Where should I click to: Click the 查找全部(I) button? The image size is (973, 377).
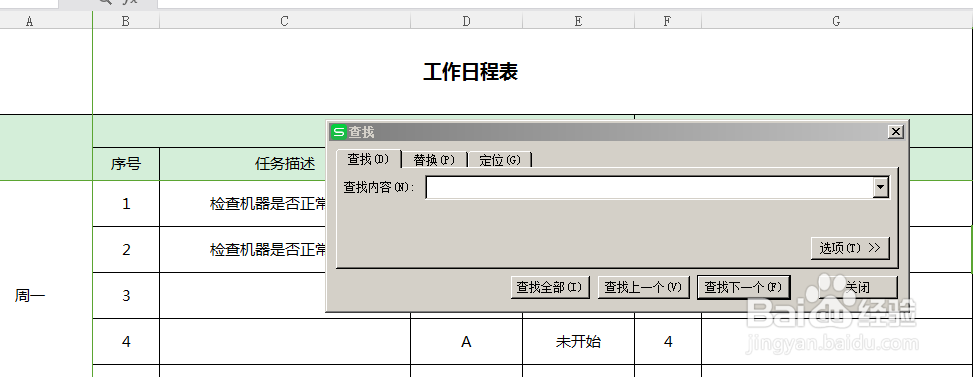(x=550, y=288)
